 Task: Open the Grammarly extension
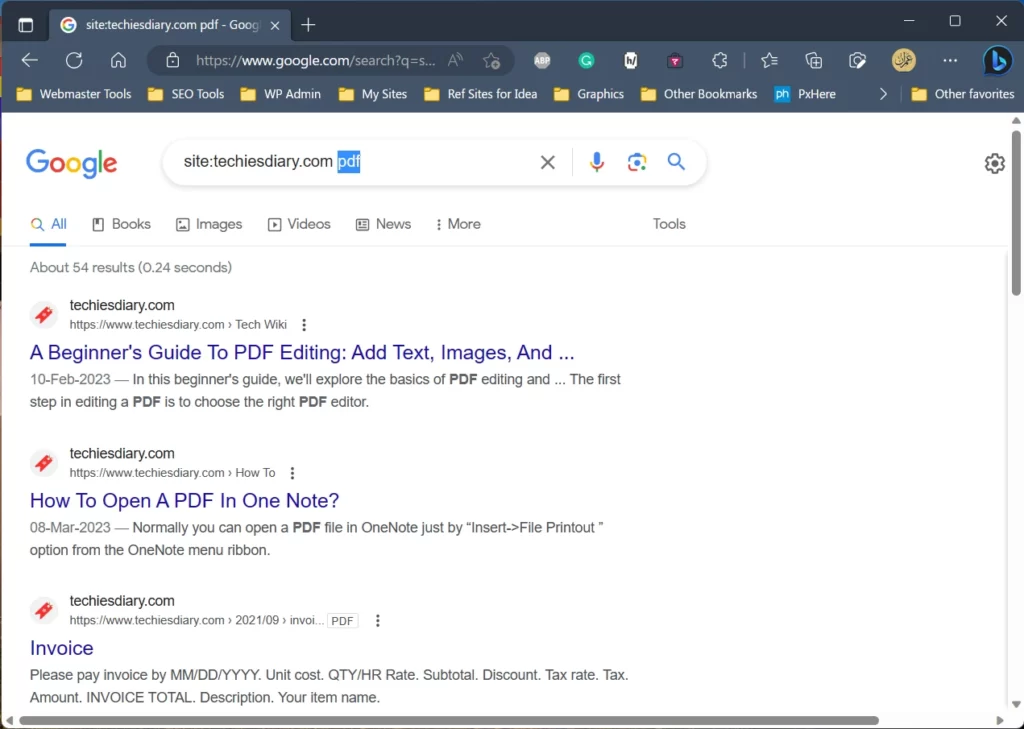click(586, 61)
